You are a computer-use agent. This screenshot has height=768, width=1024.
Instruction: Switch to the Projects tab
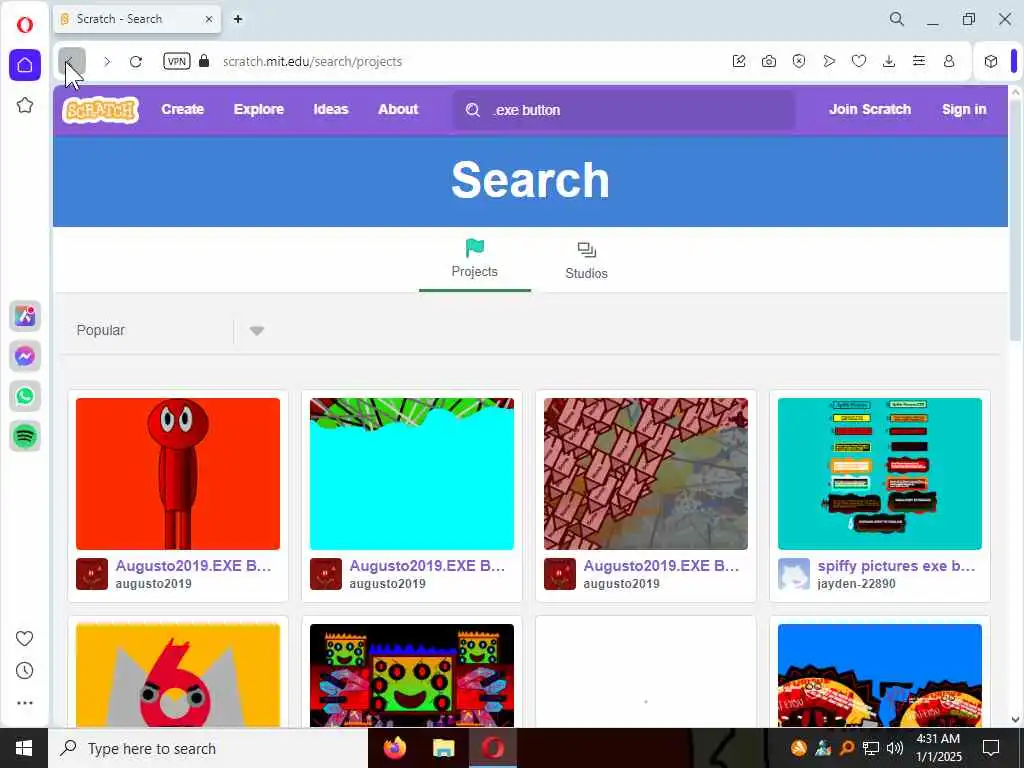(x=475, y=260)
